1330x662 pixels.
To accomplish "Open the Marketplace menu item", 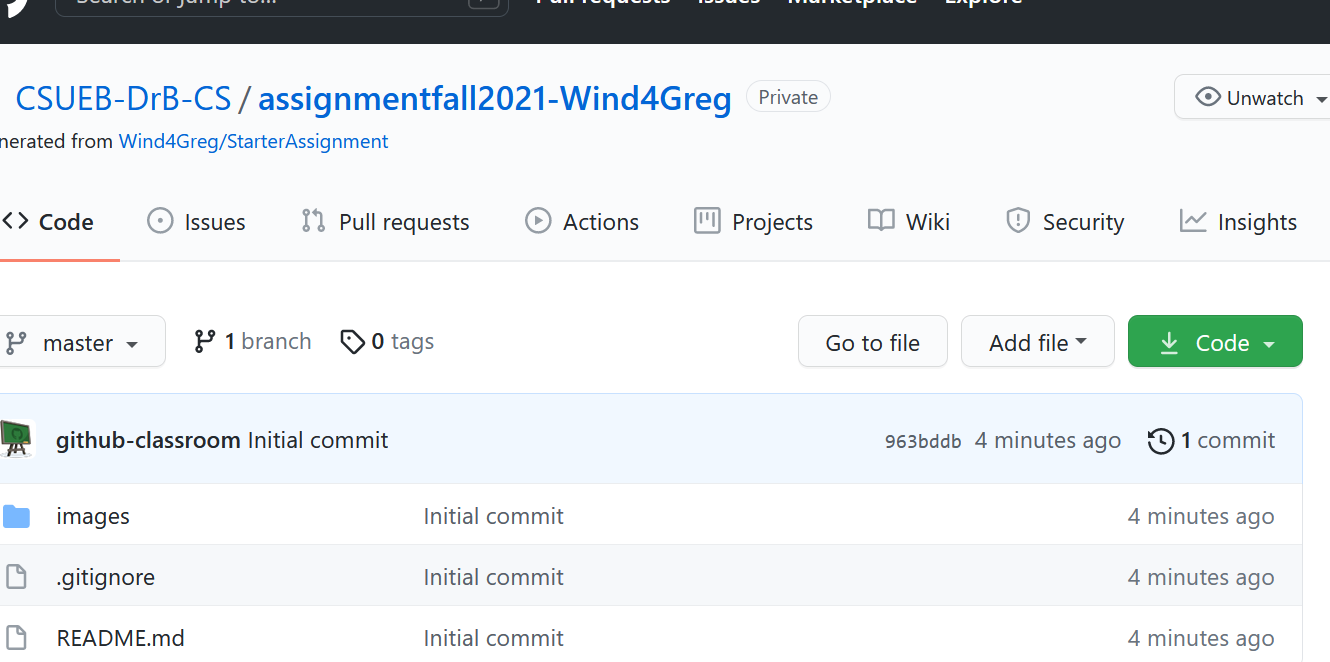I will pyautogui.click(x=851, y=4).
